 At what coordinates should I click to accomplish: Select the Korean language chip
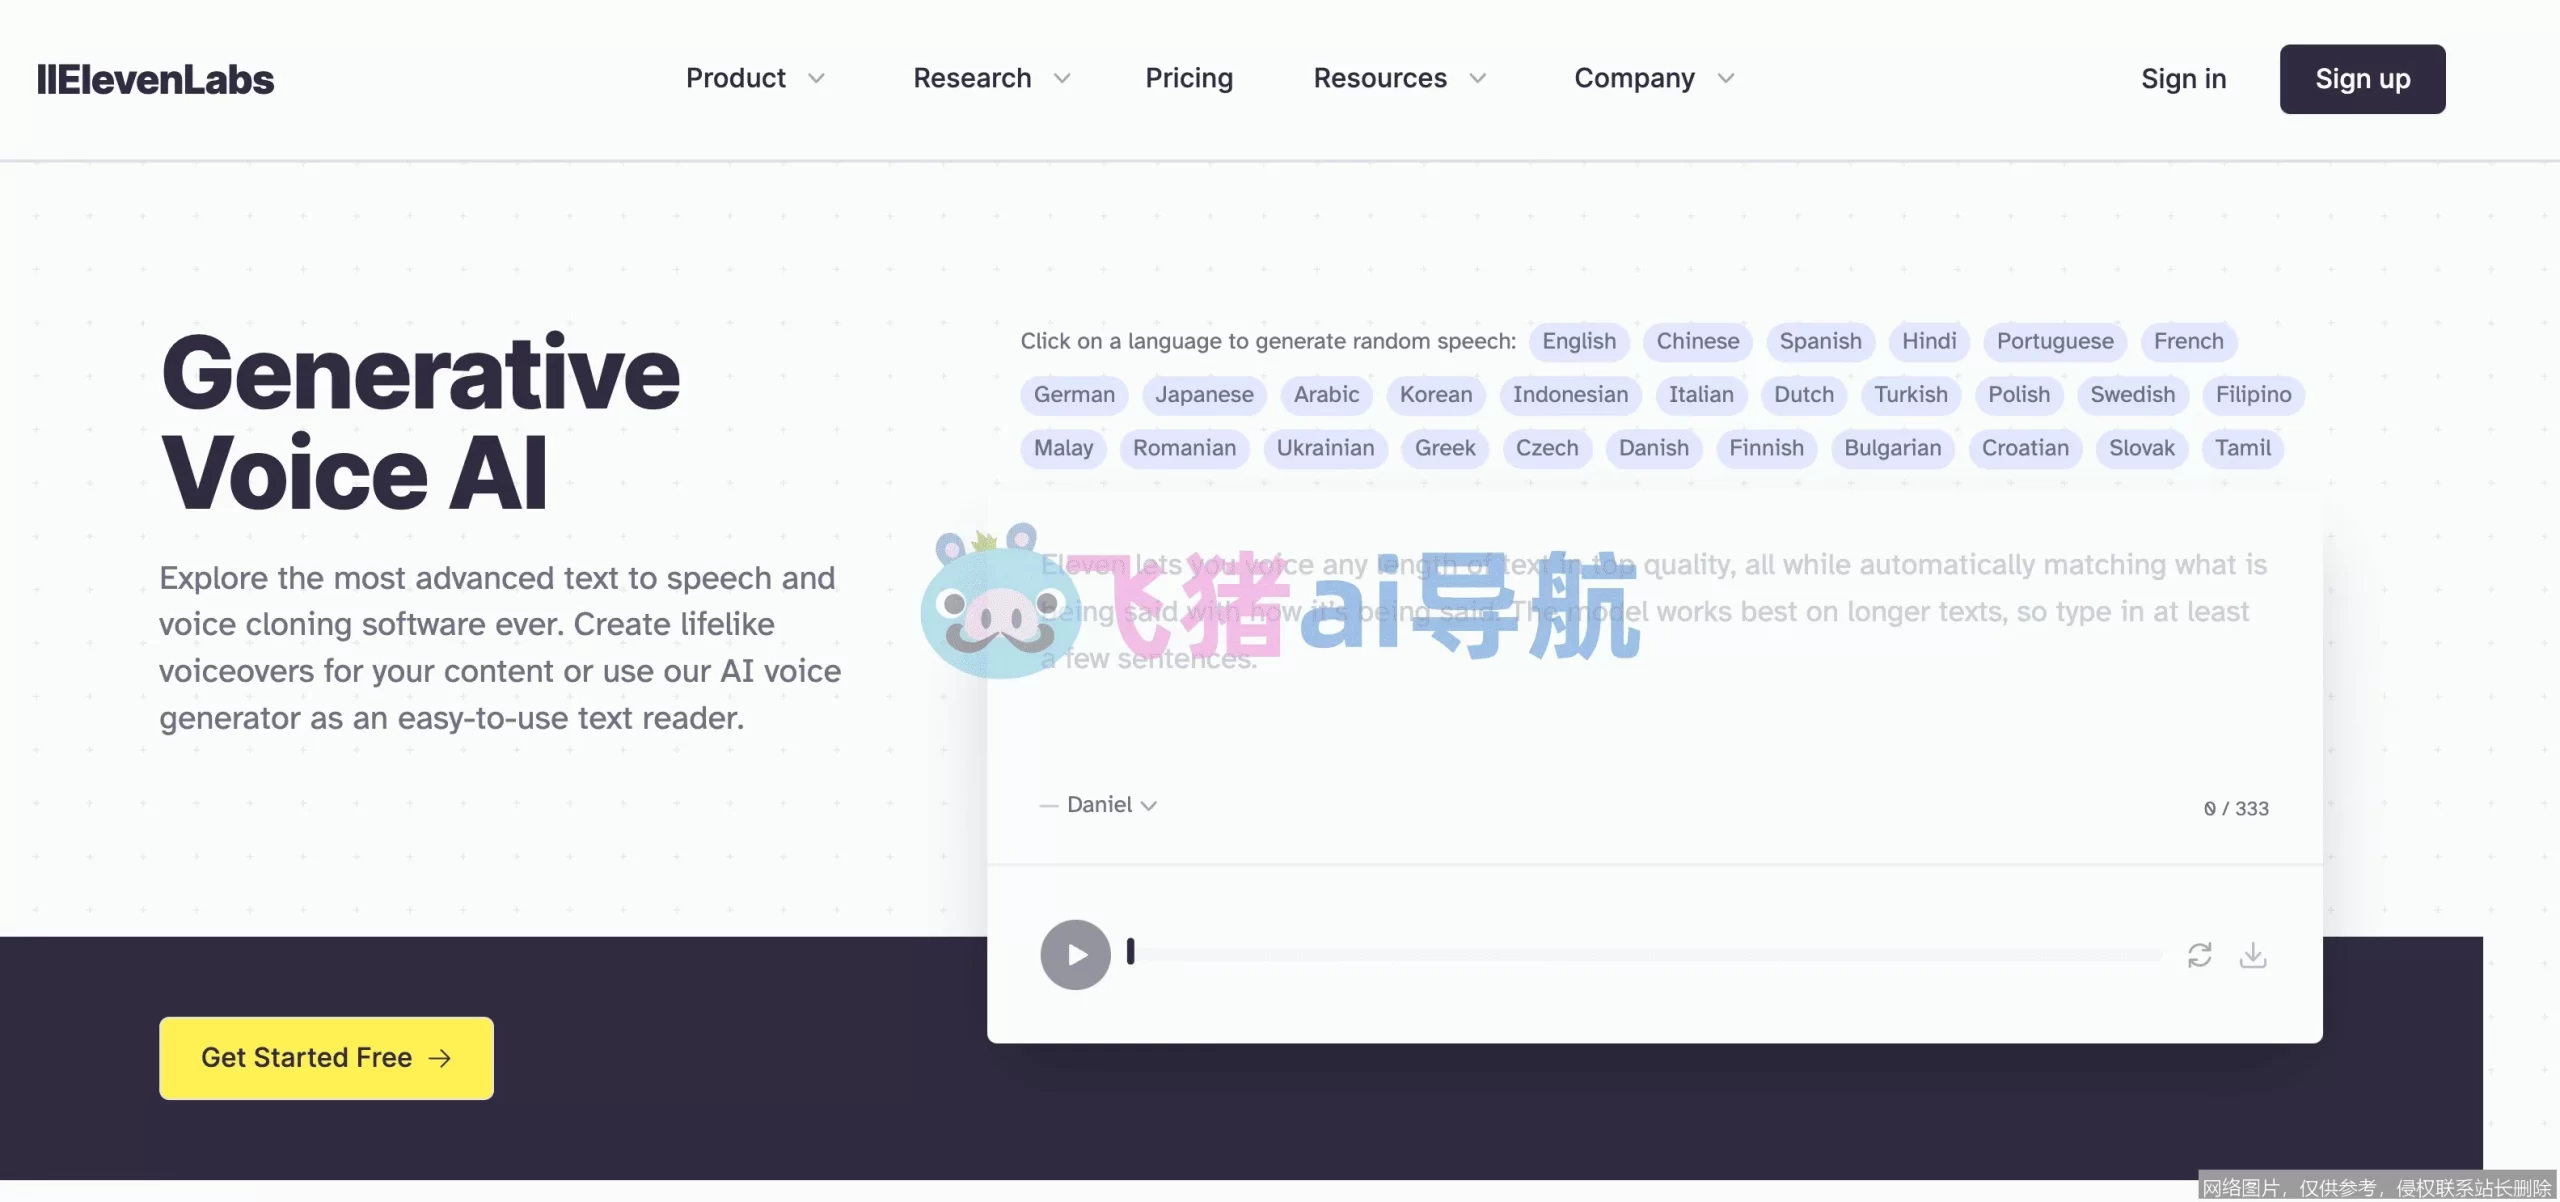[1436, 394]
